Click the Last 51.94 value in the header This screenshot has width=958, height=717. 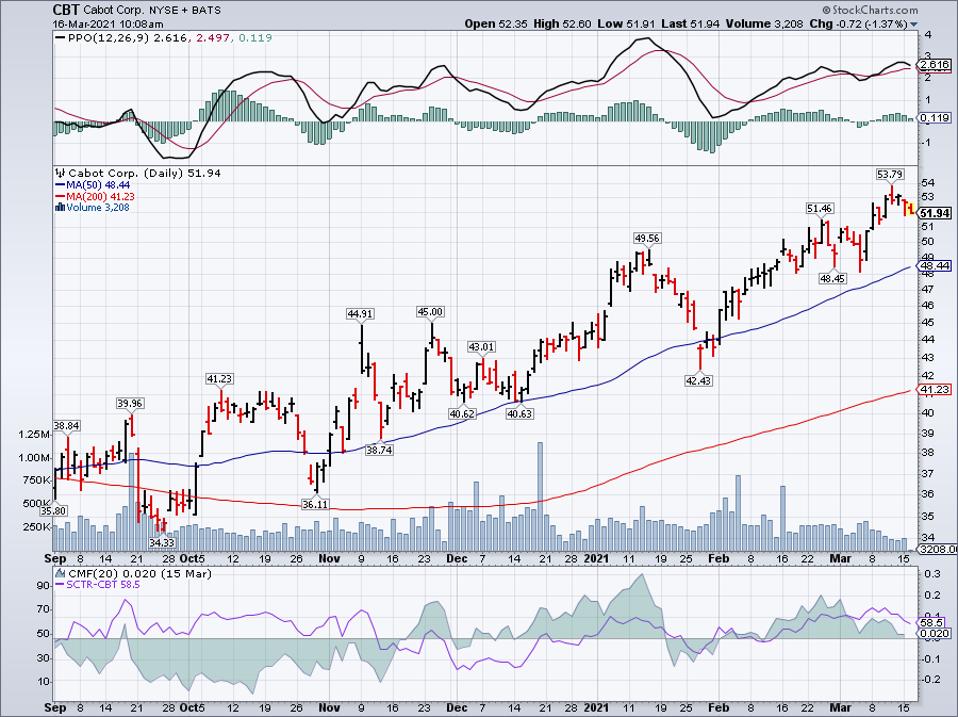690,24
